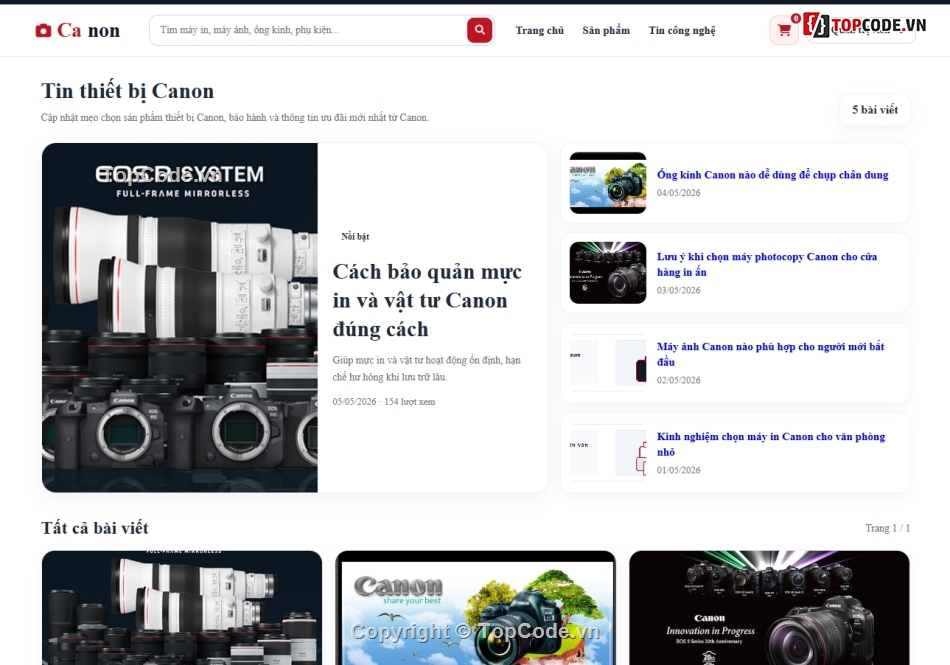Click the Canon brand name logo text

tap(88, 30)
